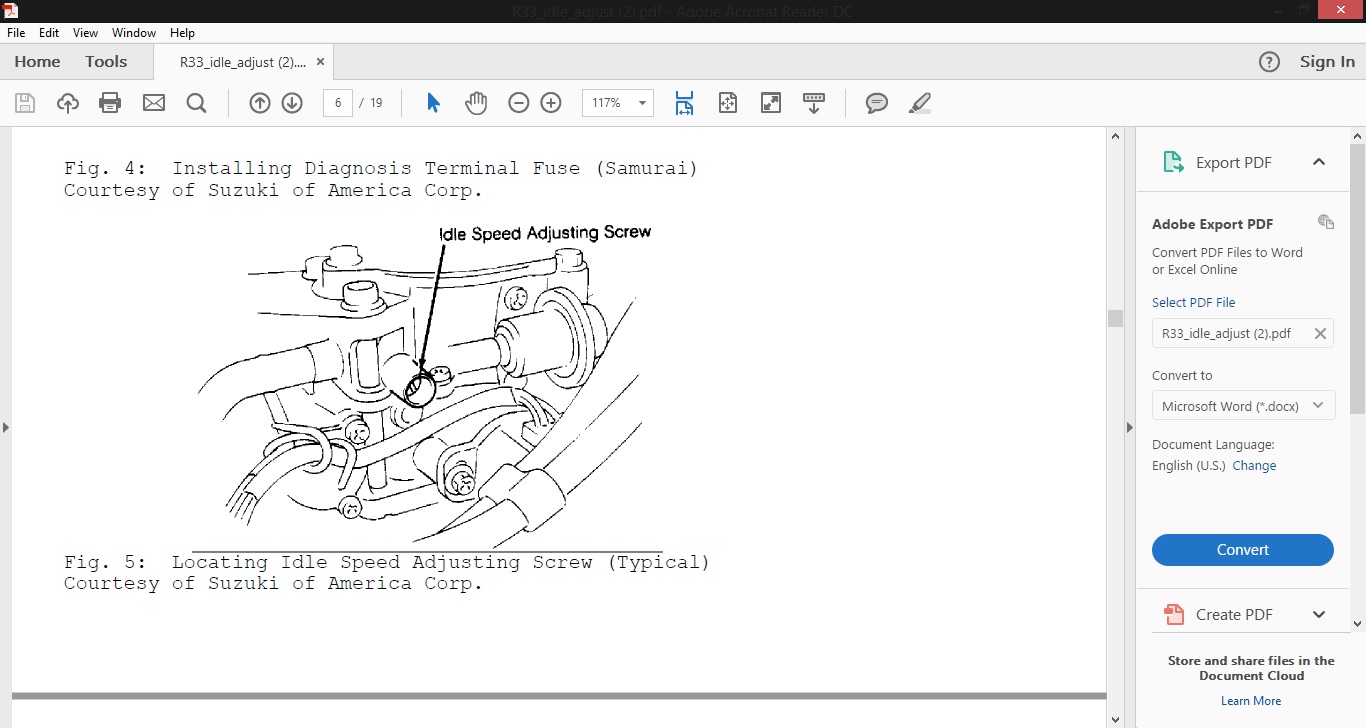Click the Zoom in plus icon
Image resolution: width=1366 pixels, height=728 pixels.
tap(551, 103)
